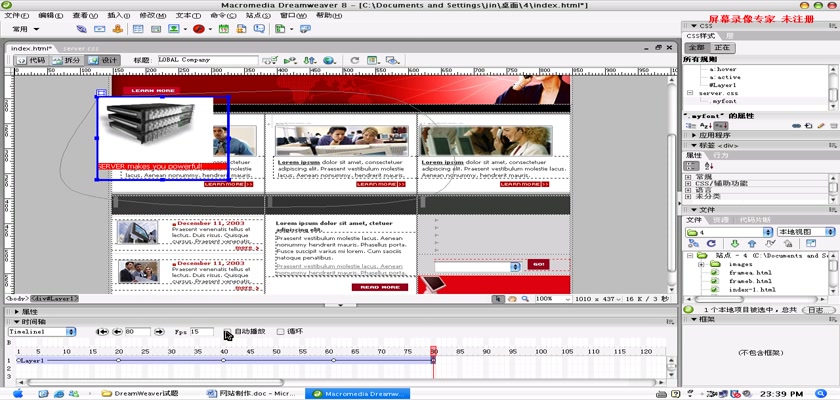Image resolution: width=840 pixels, height=400 pixels.
Task: Insert a div tag using the toolbar icon
Action: (156, 29)
